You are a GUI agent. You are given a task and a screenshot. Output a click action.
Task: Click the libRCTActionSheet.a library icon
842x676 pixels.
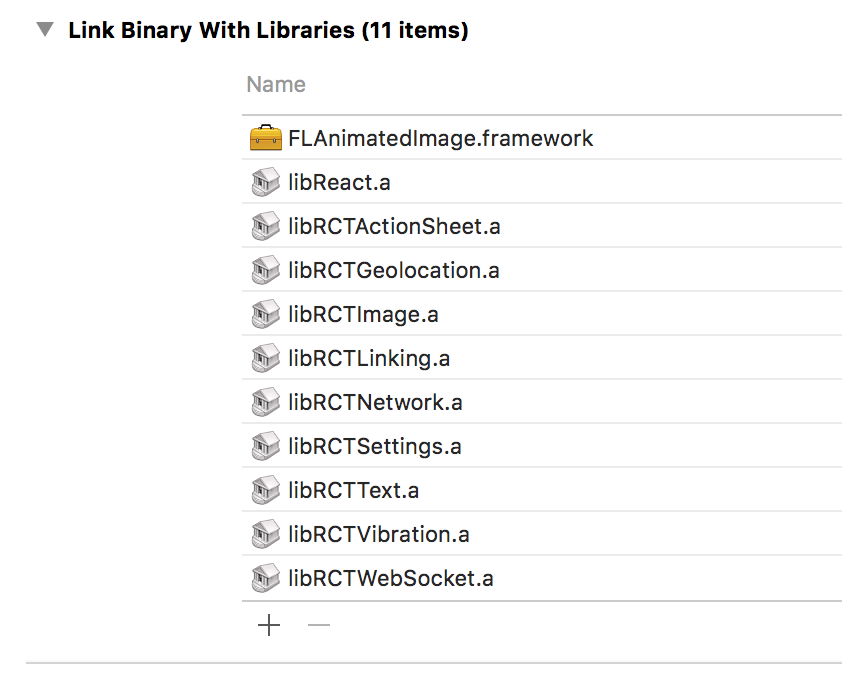point(265,227)
